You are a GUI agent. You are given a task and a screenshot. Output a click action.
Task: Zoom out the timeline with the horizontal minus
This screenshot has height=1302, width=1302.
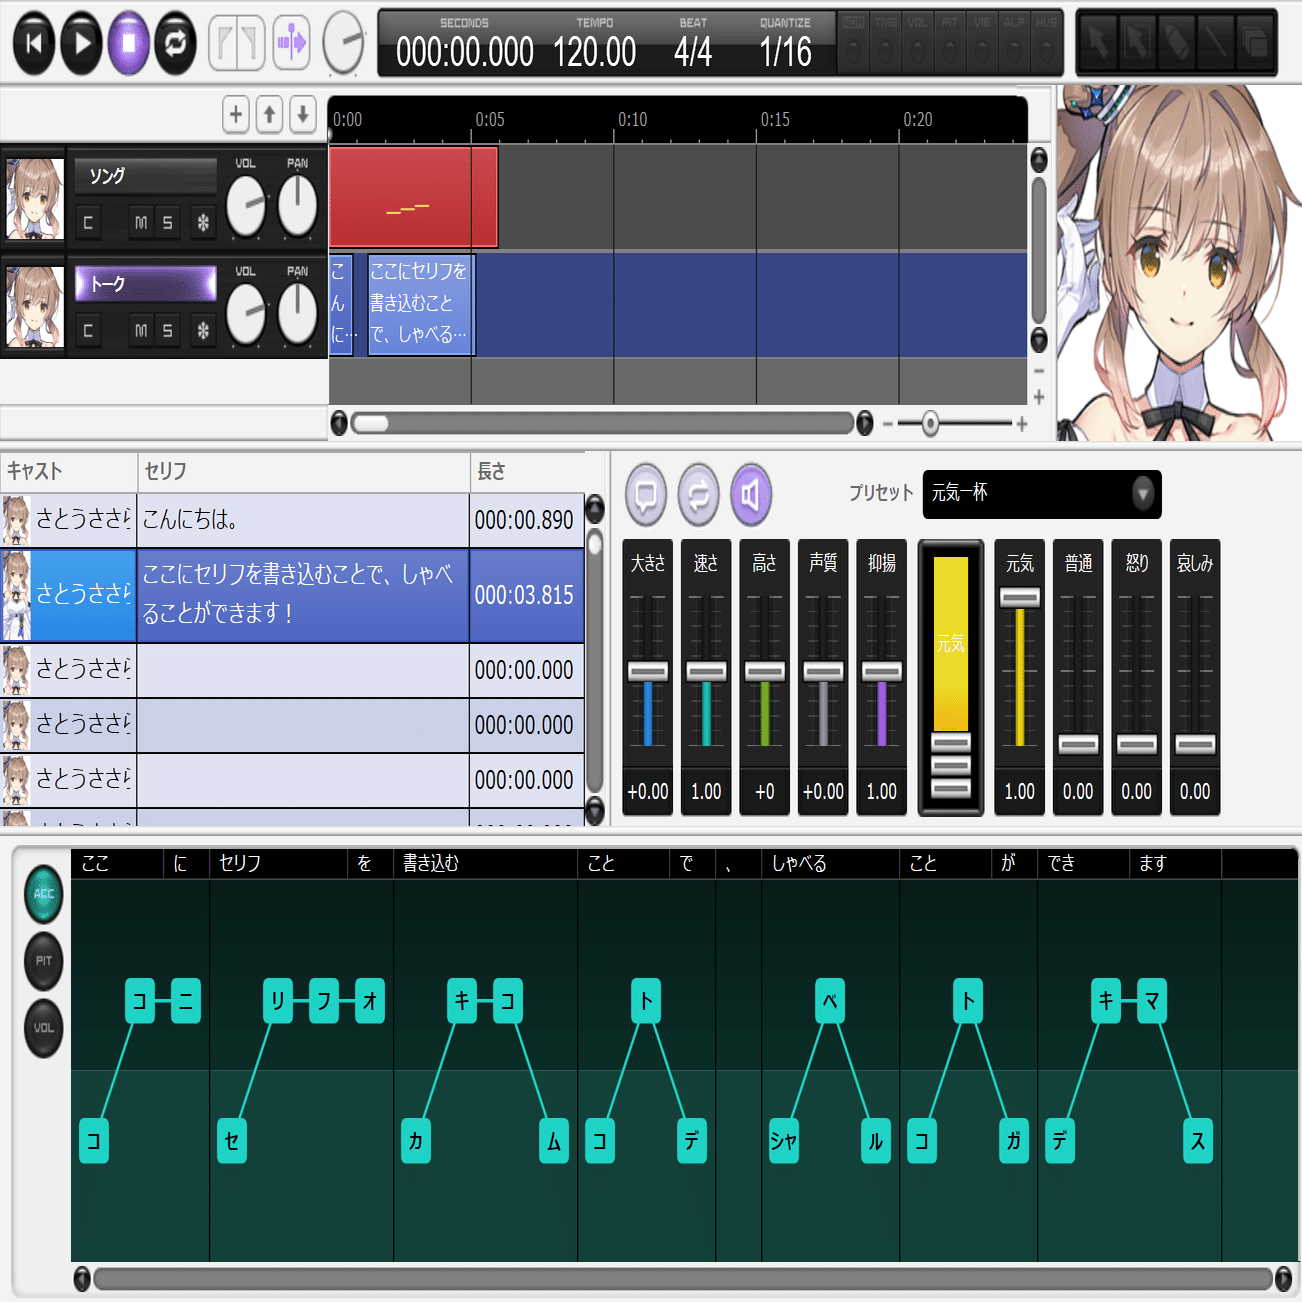coord(888,424)
